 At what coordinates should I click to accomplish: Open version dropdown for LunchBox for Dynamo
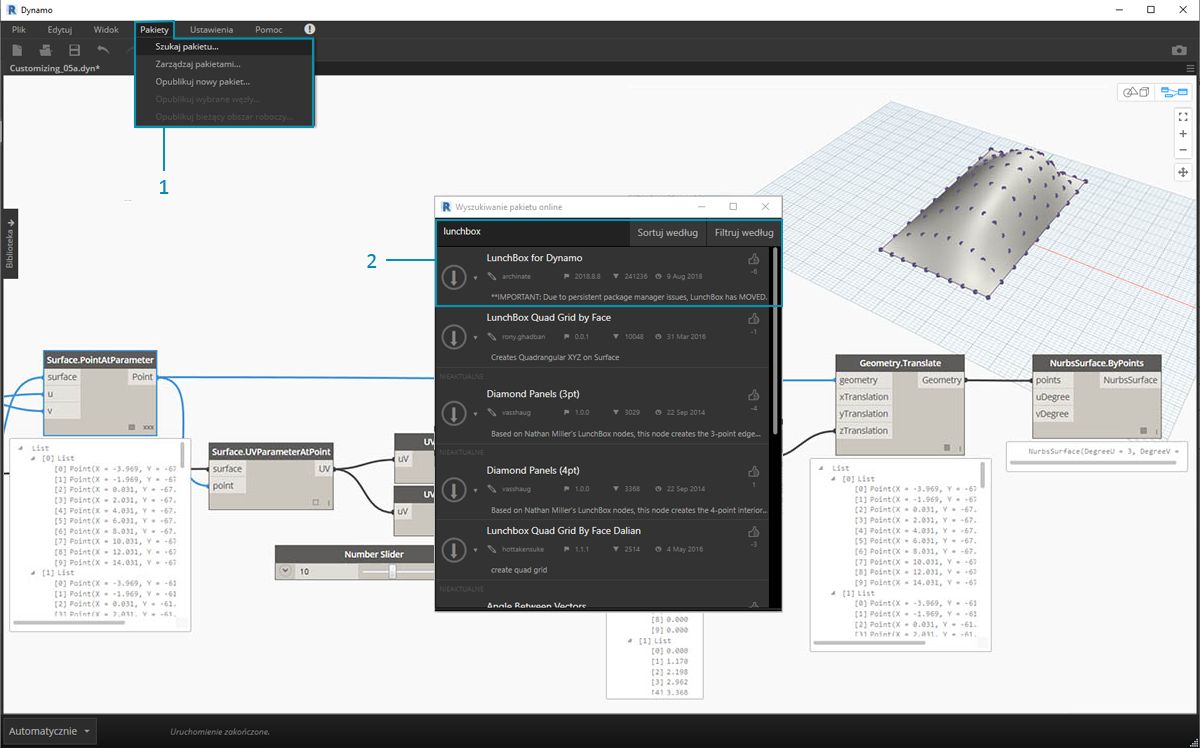coord(475,278)
